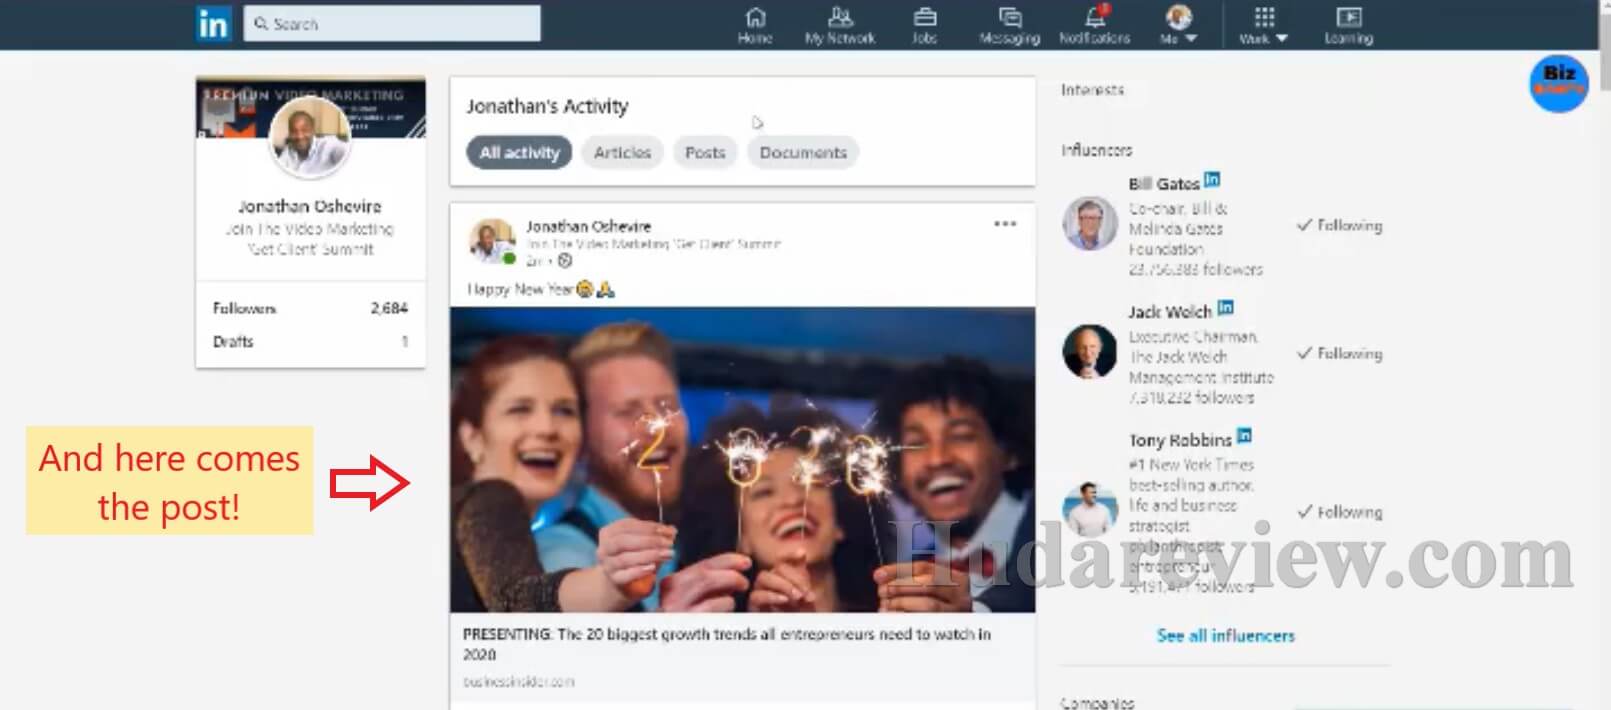Viewport: 1611px width, 710px height.
Task: Click the post author's avatar
Action: pyautogui.click(x=492, y=241)
